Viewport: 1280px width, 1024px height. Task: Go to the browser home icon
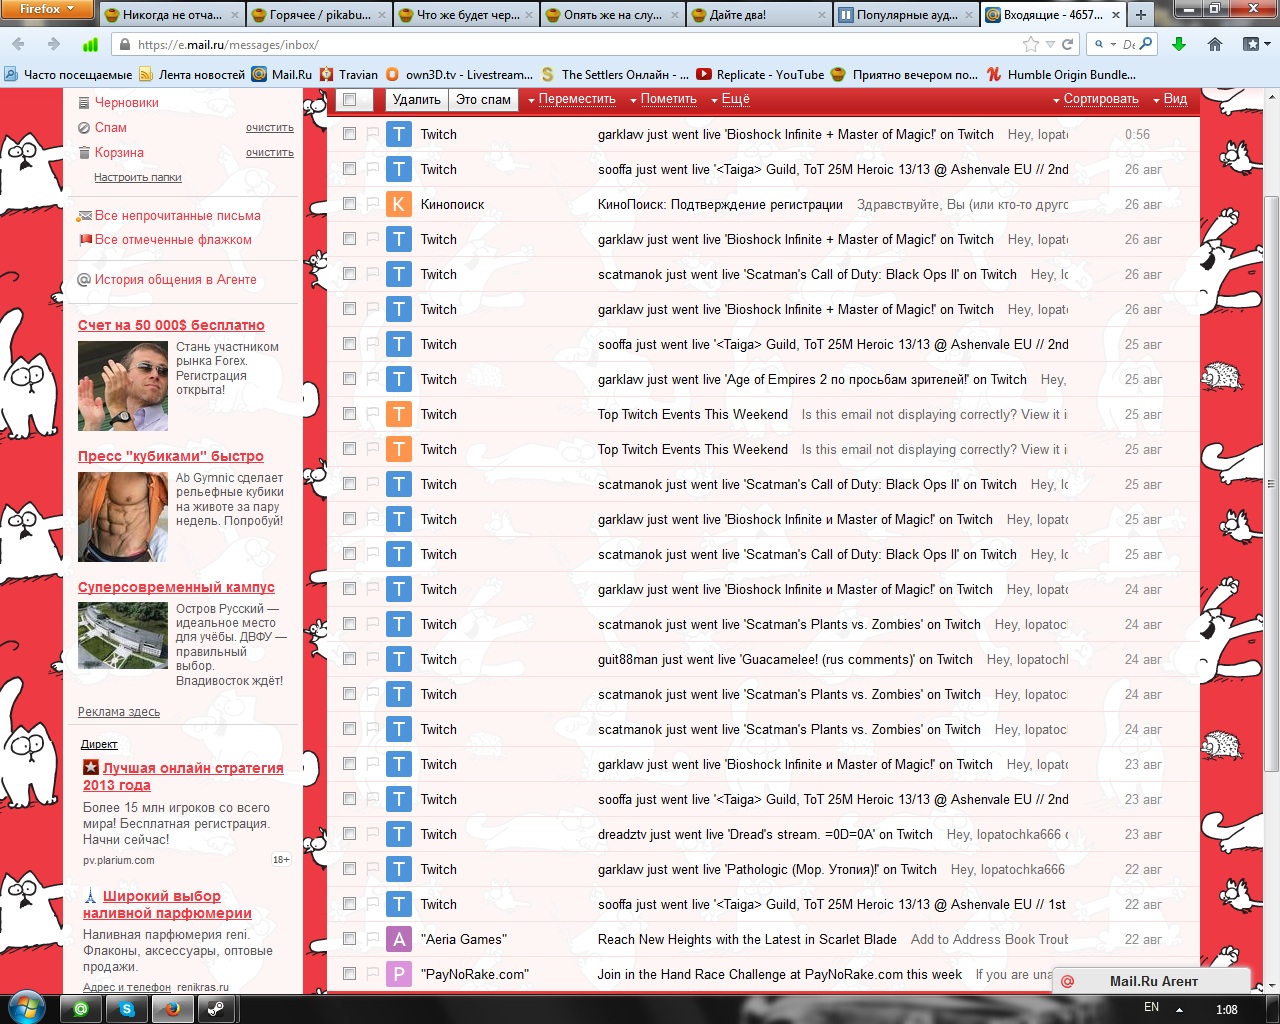[1215, 44]
